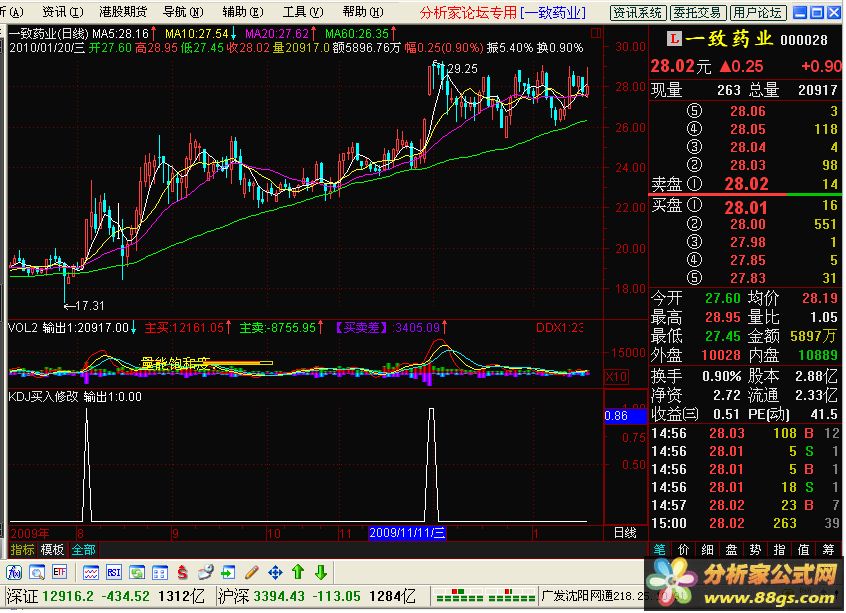Click the MA5:28.16 indicator value
This screenshot has height=613, width=846.
(120, 33)
